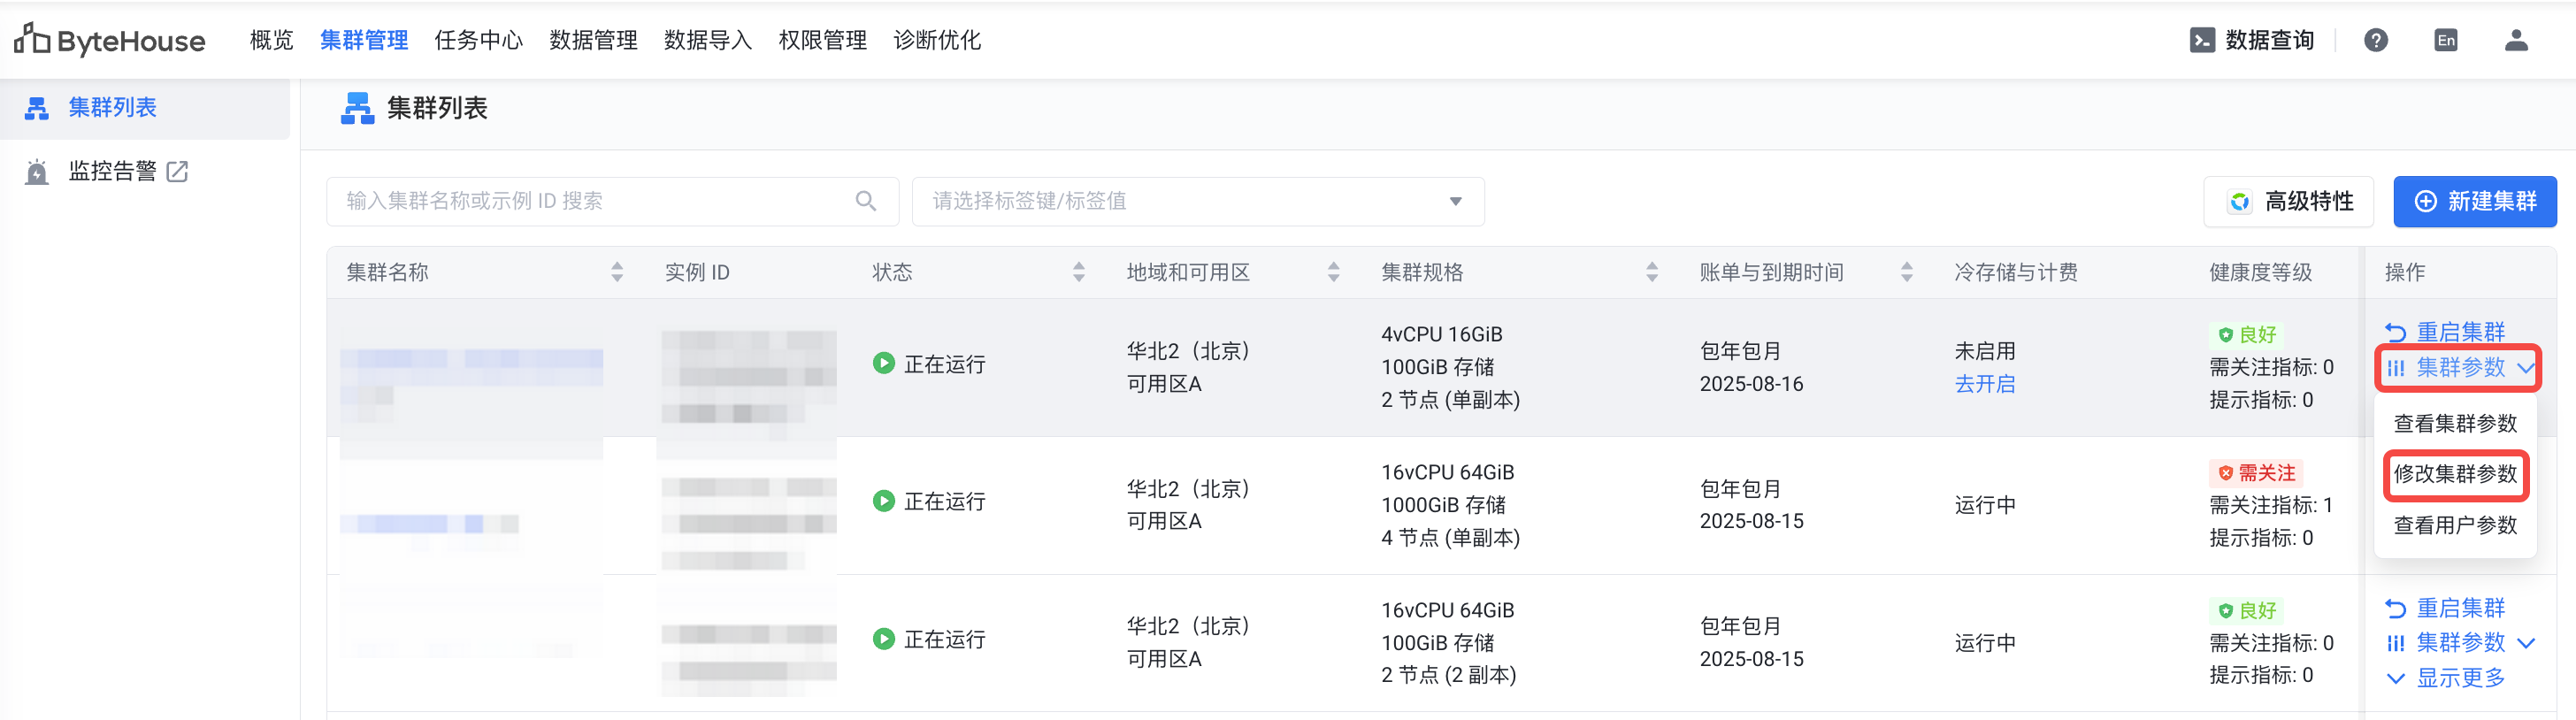
Task: Switch language with the En icon
Action: [x=2445, y=40]
